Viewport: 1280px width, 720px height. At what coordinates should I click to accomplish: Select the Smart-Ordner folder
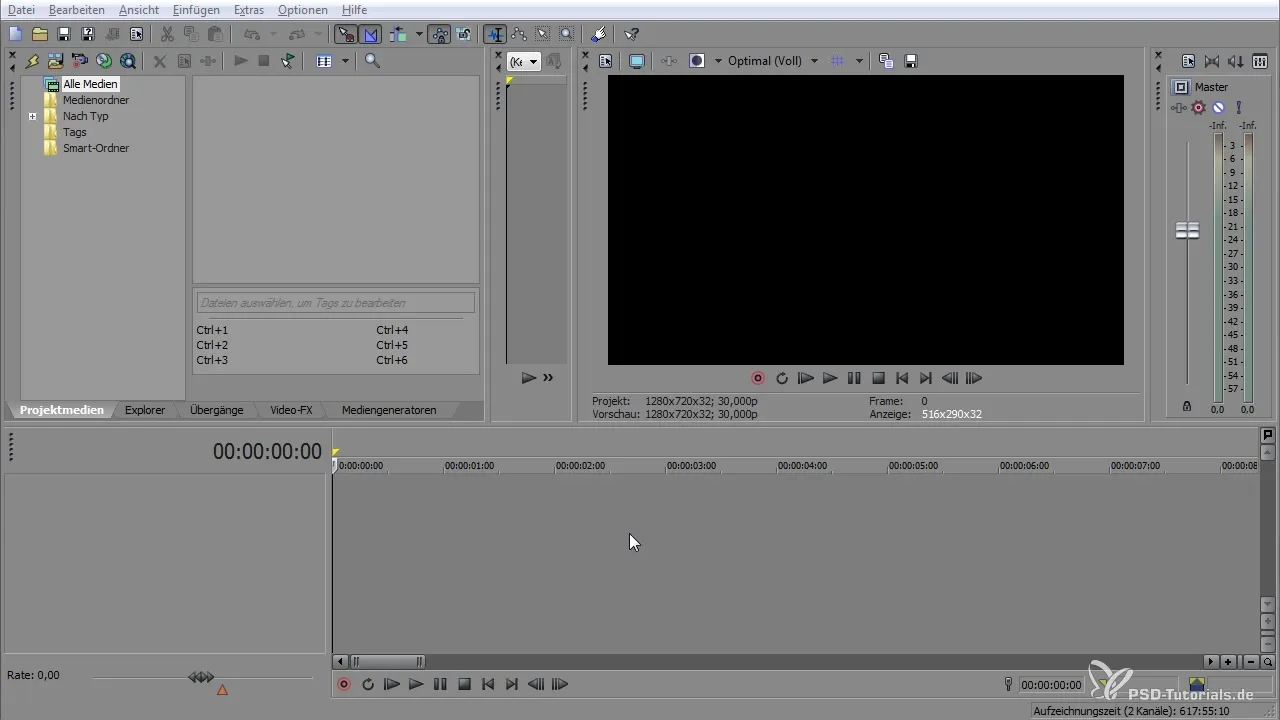96,148
